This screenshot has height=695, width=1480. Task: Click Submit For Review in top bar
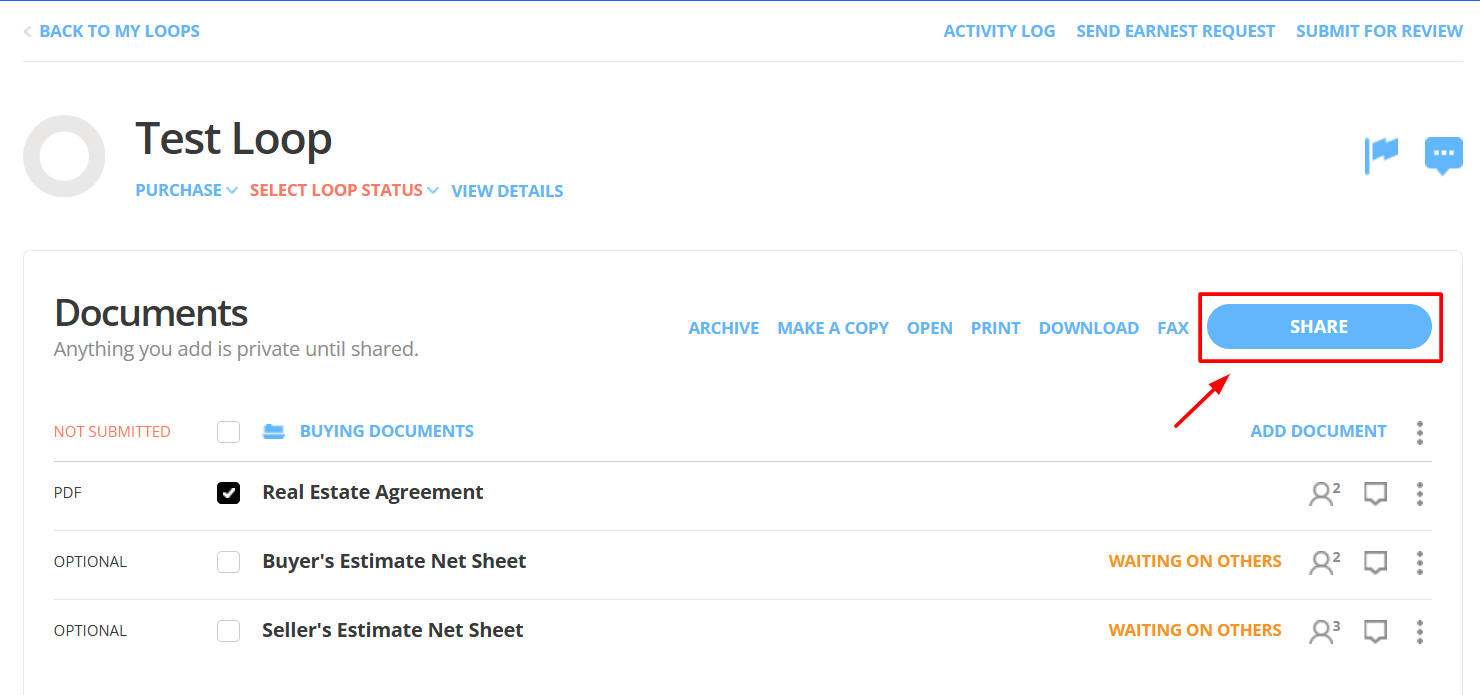point(1379,31)
